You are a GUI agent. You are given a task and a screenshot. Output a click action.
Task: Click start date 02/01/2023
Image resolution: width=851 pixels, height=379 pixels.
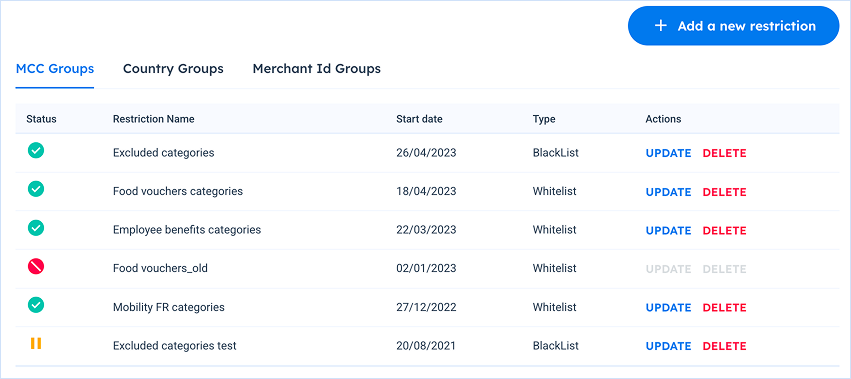[x=426, y=268]
